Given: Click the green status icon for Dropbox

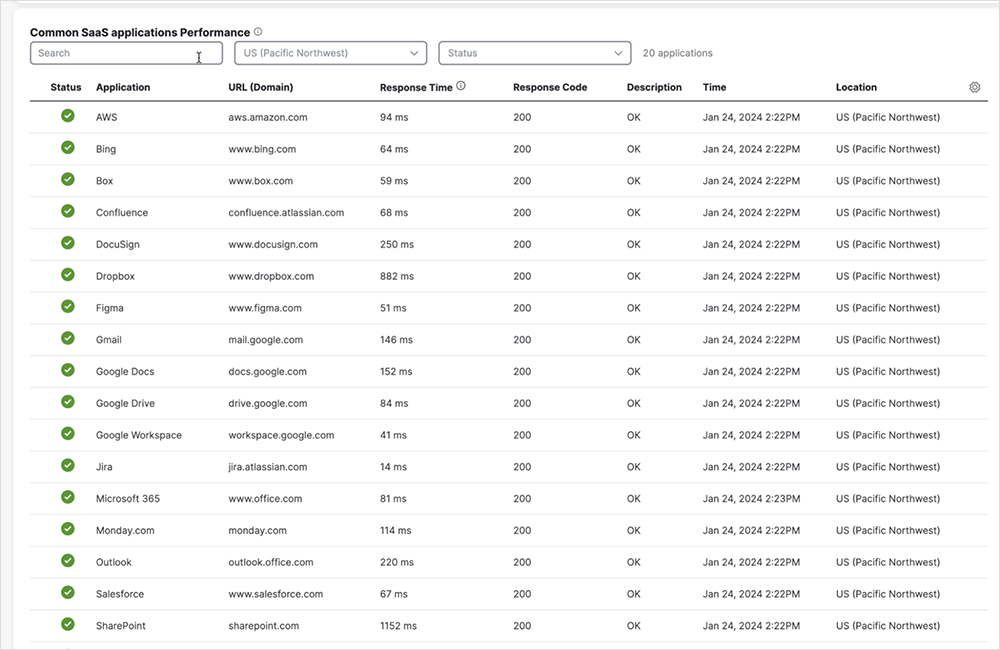Looking at the screenshot, I should [68, 275].
